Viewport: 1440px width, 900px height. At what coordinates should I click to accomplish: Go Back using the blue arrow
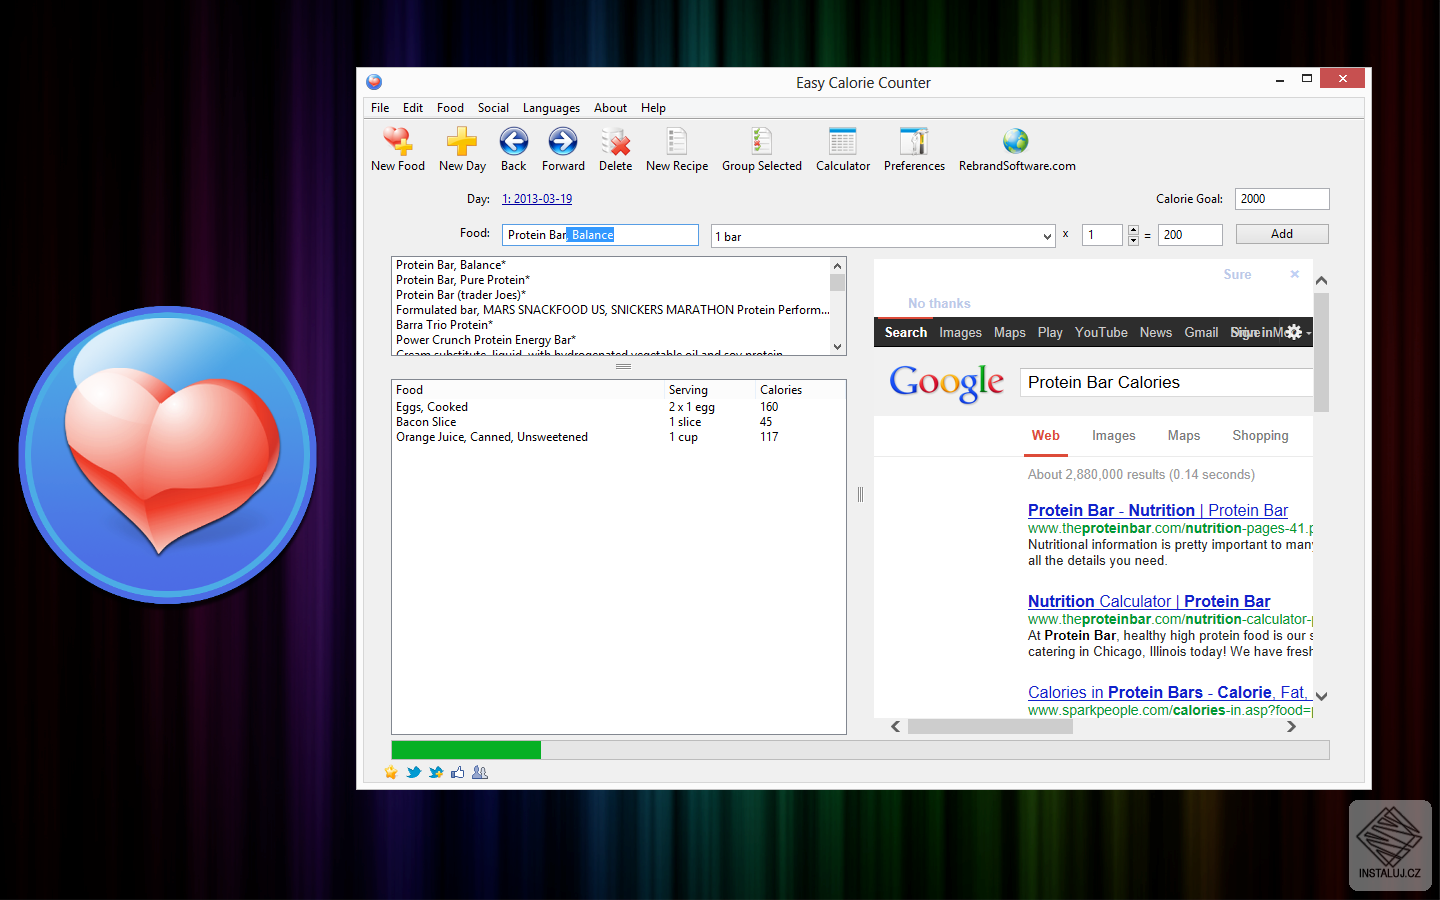(x=514, y=142)
